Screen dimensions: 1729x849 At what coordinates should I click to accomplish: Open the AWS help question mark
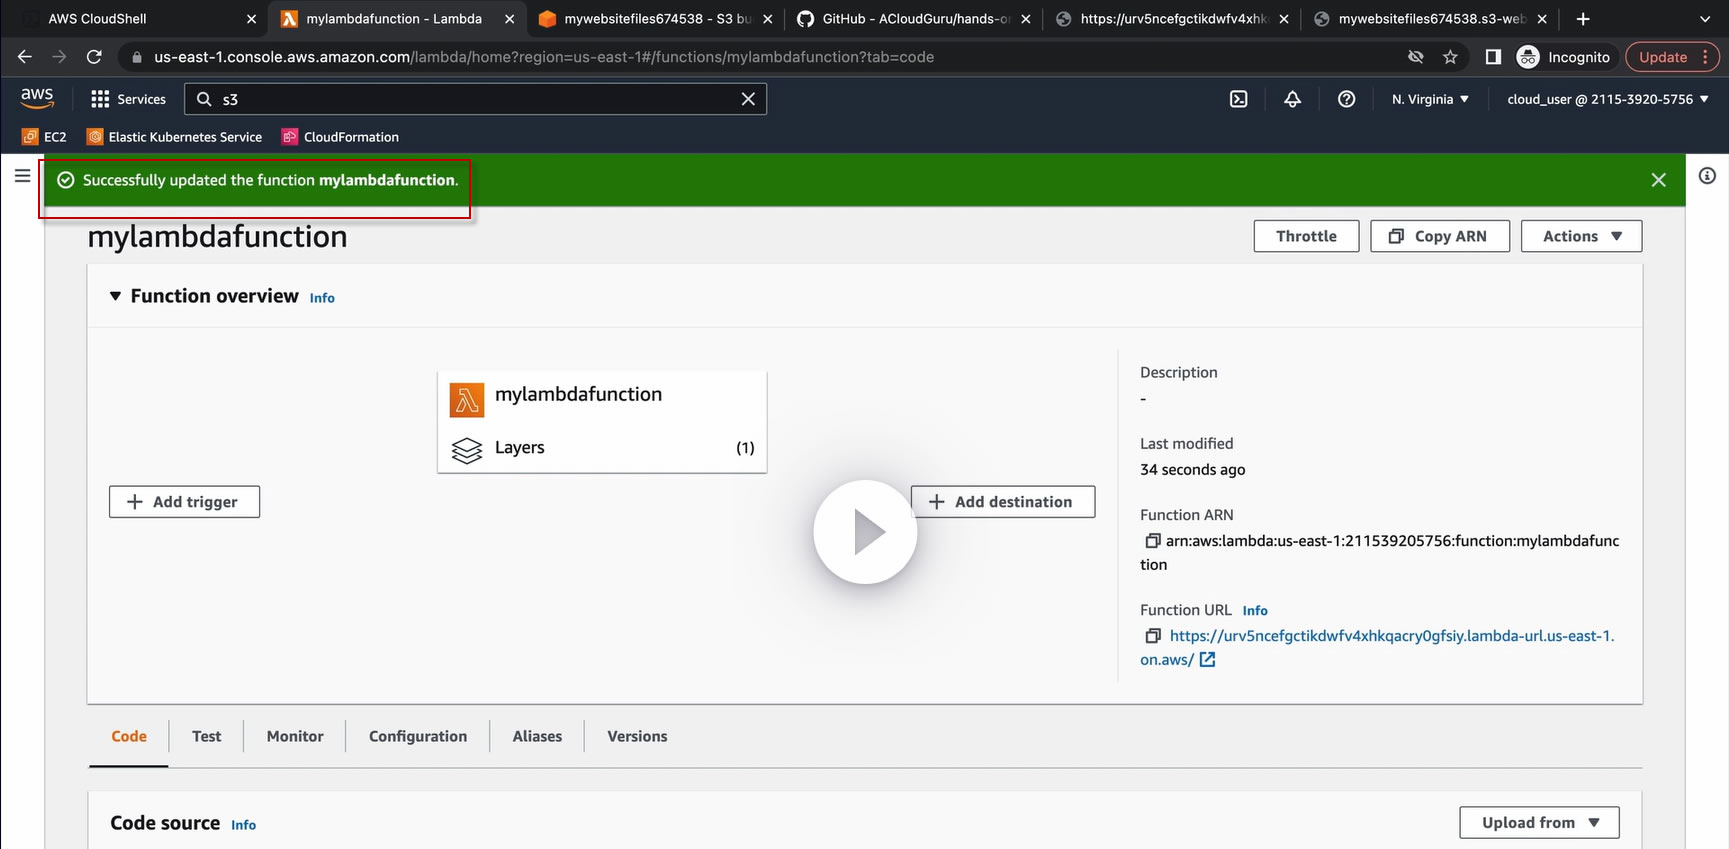click(x=1346, y=99)
